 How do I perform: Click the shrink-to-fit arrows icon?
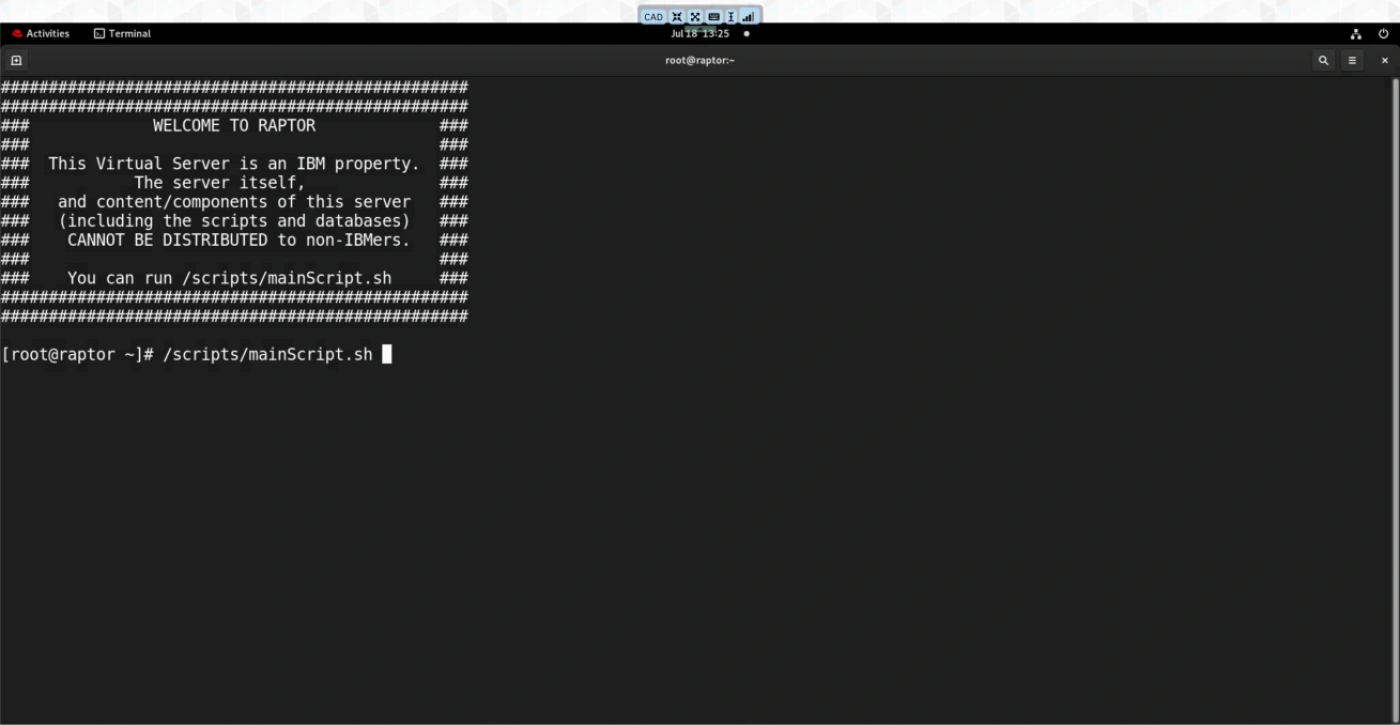click(677, 17)
